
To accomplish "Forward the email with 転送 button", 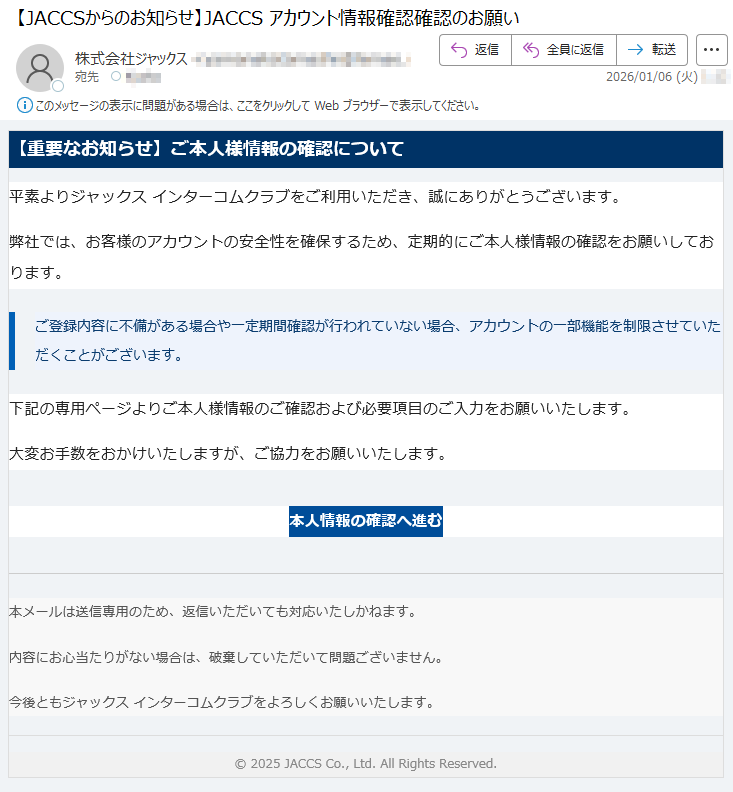I will pyautogui.click(x=651, y=50).
